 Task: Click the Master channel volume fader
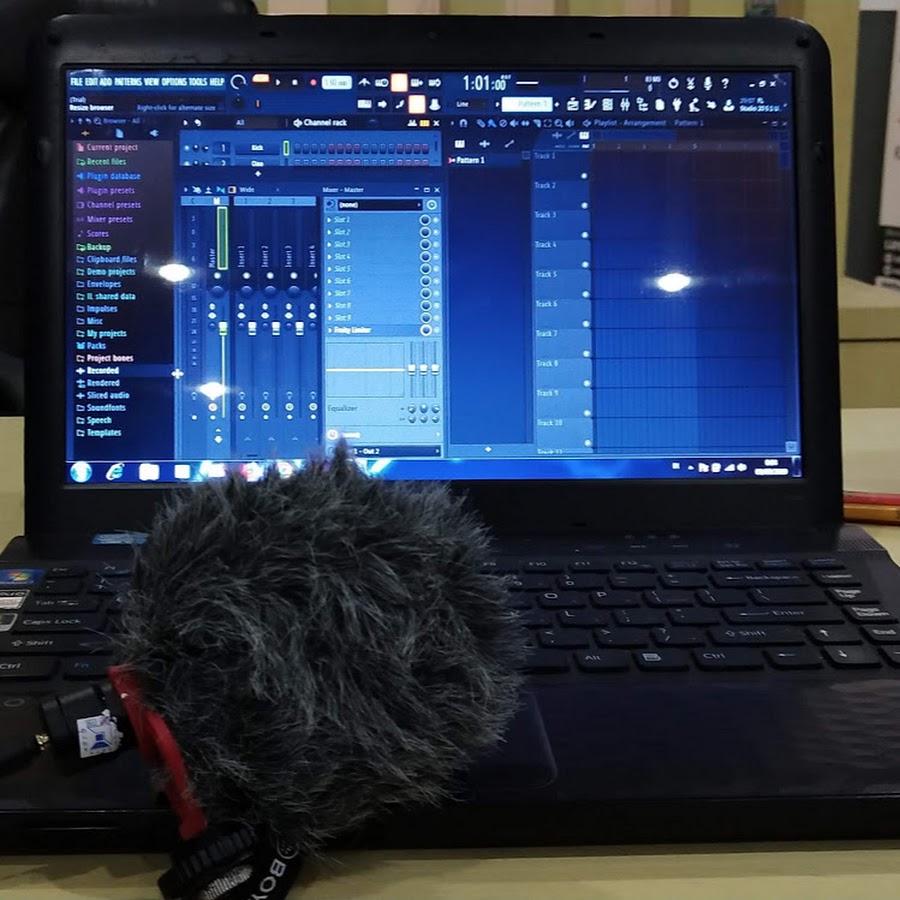coord(223,328)
